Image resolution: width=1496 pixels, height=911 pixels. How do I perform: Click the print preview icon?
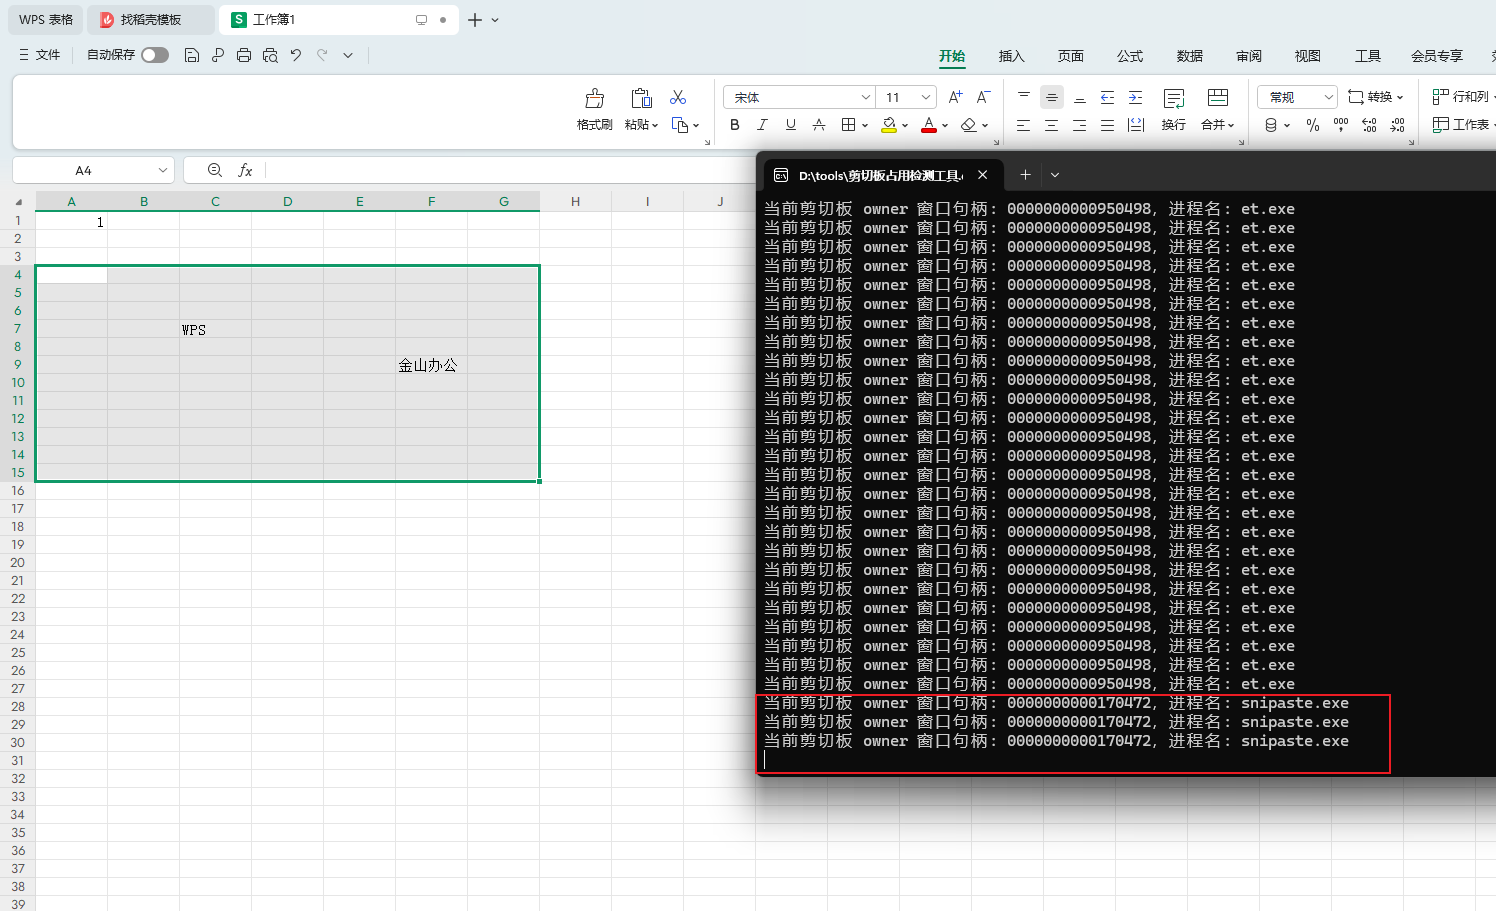[270, 55]
